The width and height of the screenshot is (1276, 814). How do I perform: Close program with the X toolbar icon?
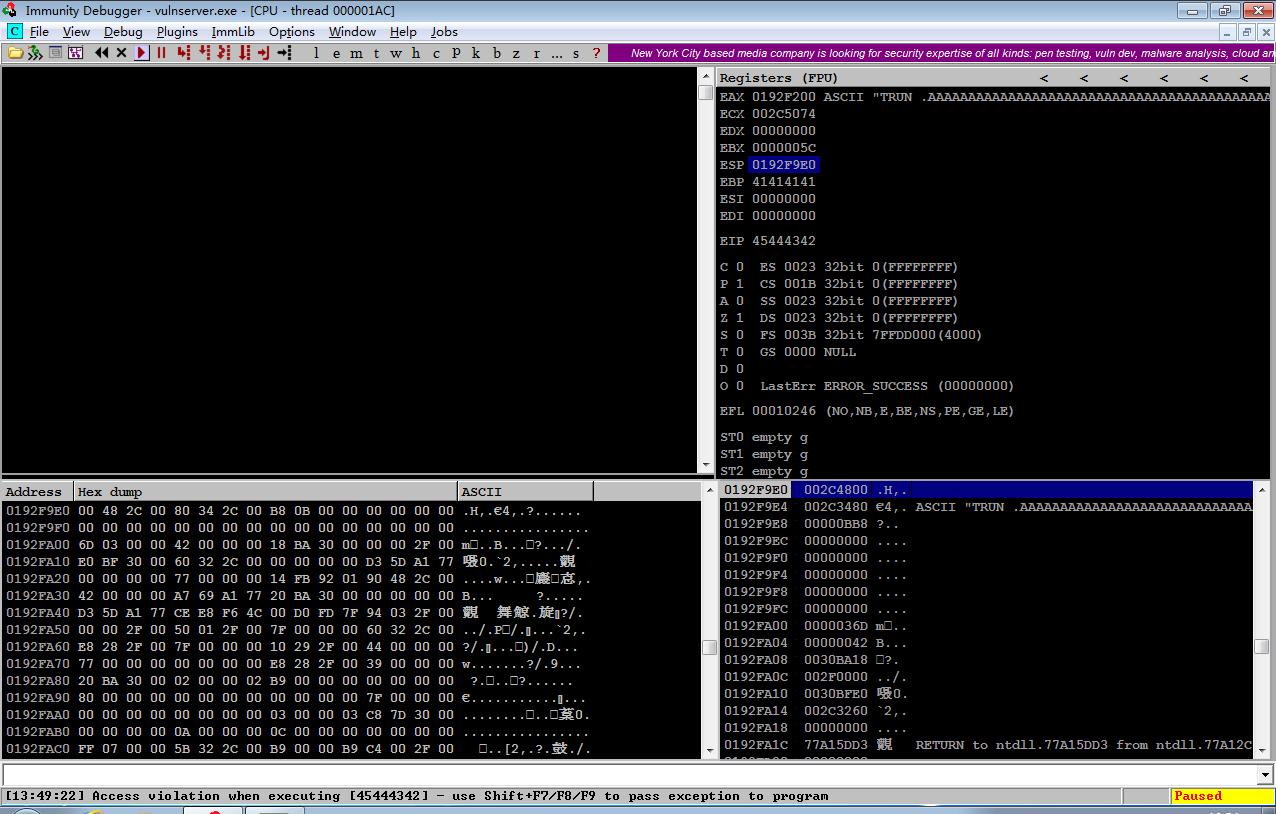coord(121,53)
